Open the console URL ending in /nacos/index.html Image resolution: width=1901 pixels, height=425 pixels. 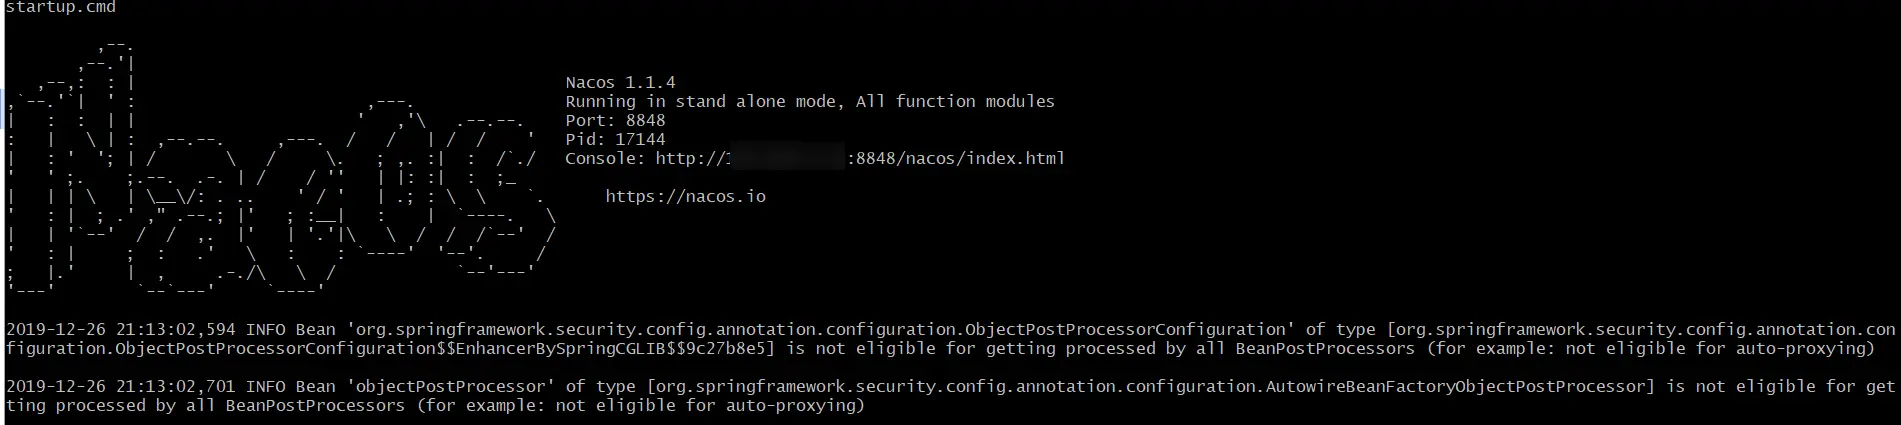[860, 158]
